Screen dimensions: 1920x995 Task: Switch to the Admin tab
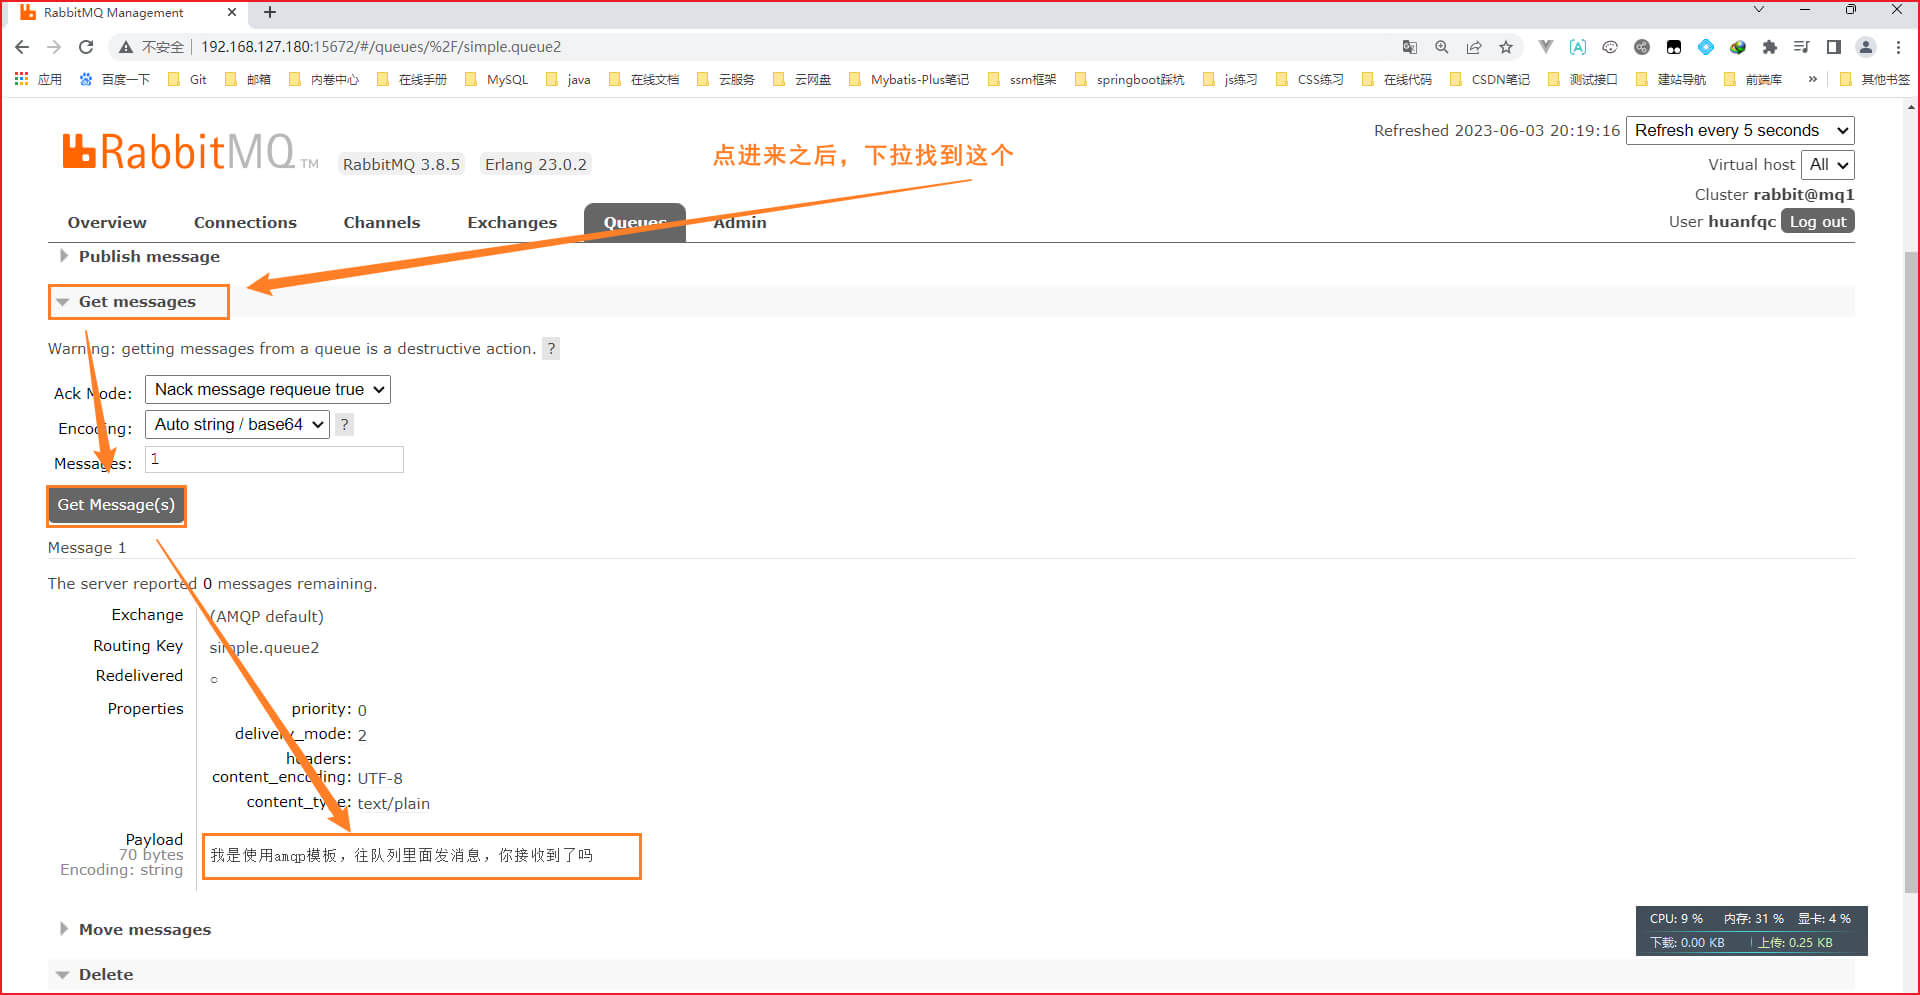click(740, 223)
